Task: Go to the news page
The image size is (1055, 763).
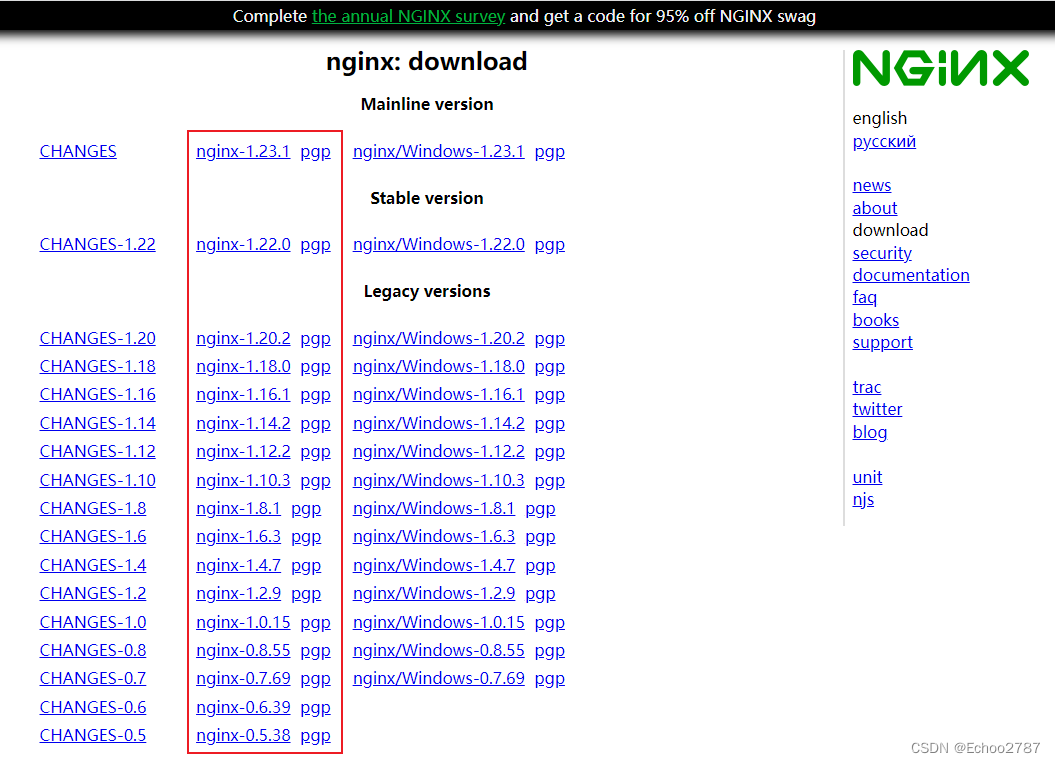Action: point(872,185)
